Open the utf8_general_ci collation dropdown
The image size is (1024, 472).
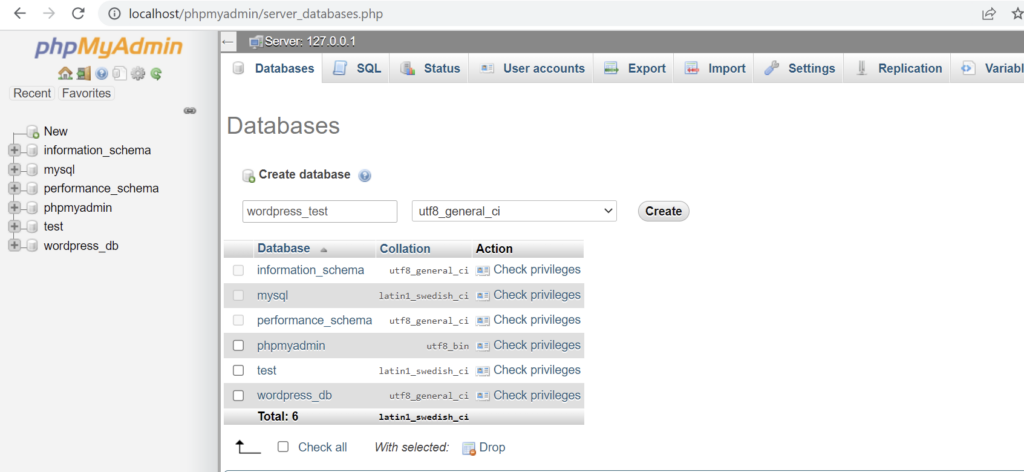point(514,211)
